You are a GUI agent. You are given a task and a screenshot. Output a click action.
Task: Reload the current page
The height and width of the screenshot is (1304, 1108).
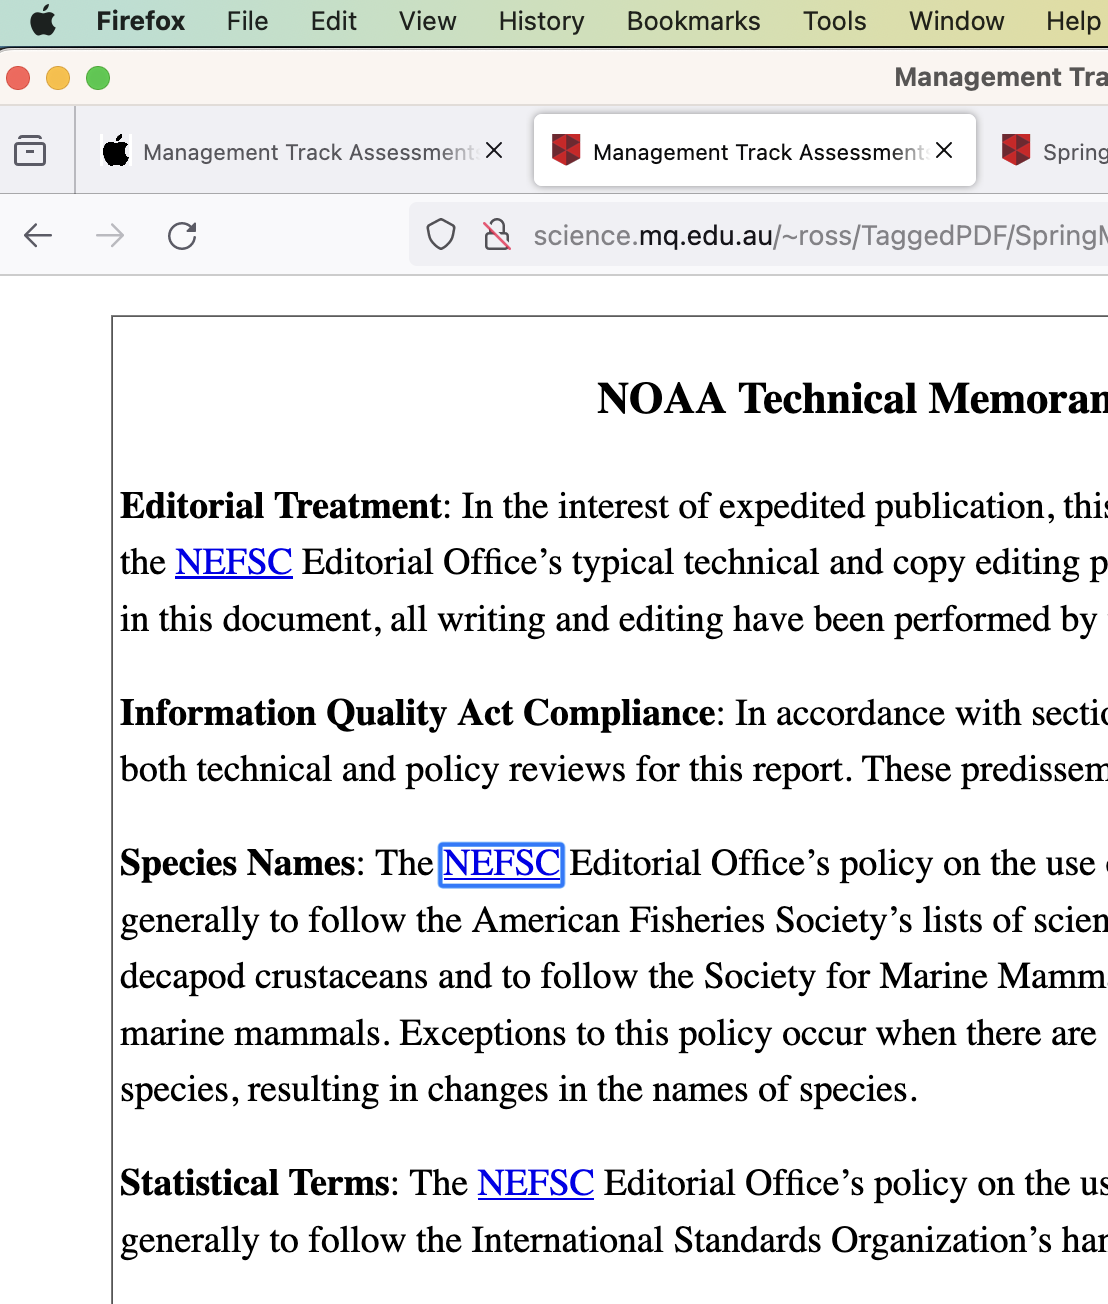(182, 236)
